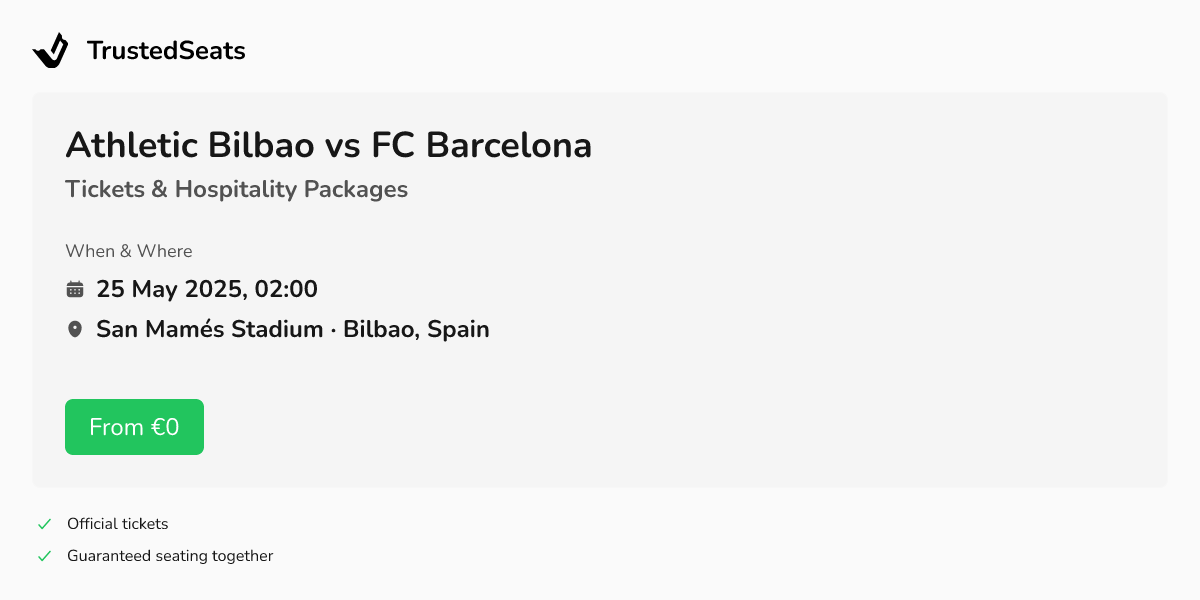Select the Bilbao, Spain location text
Screen dimensions: 1200x600
point(418,329)
